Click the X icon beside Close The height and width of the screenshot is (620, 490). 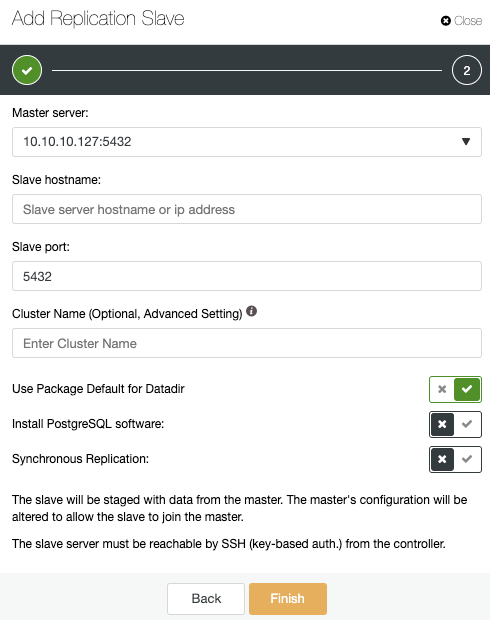click(x=446, y=21)
